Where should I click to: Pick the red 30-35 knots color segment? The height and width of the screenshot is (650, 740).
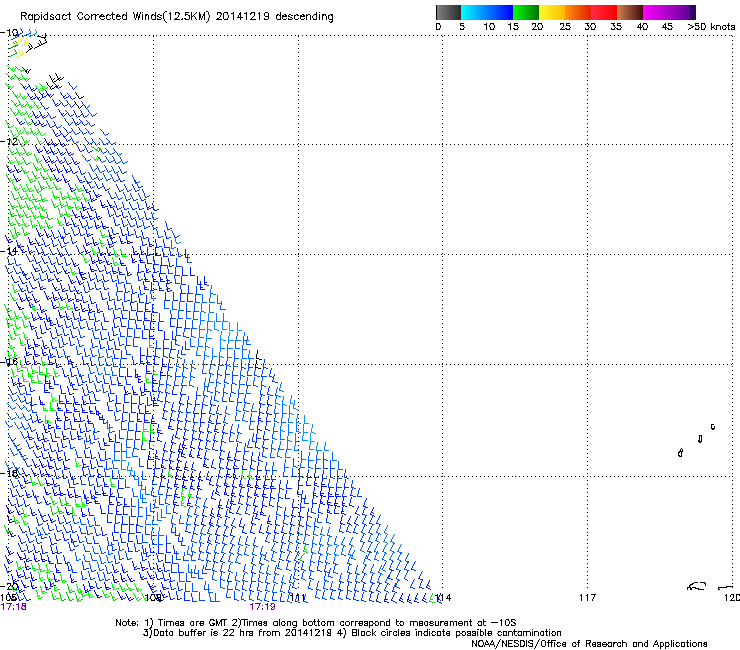(x=604, y=12)
